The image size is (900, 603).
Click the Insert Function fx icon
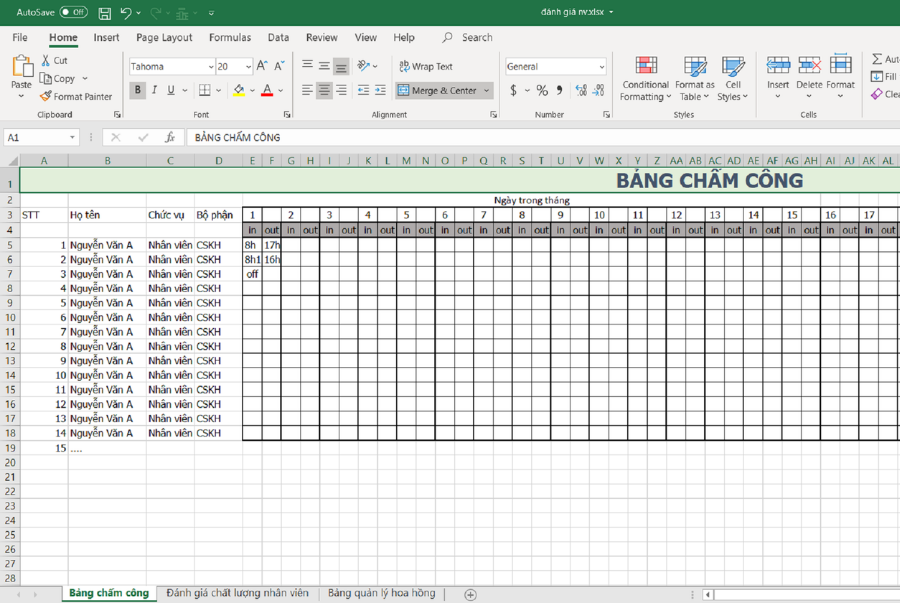(170, 137)
